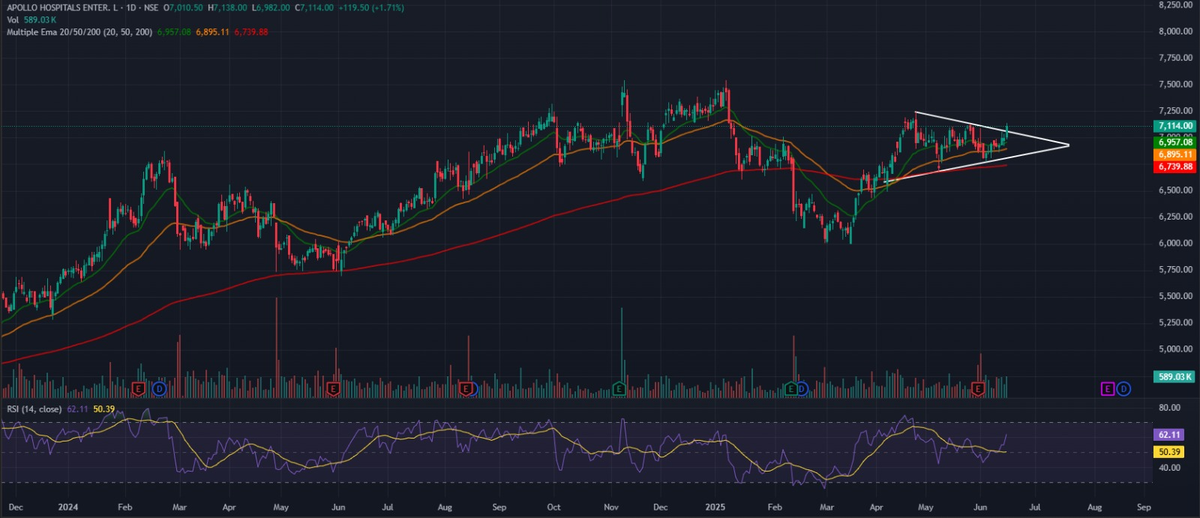Click orange 6,895.11 EMA price-axis label
The height and width of the screenshot is (518, 1200).
tap(1175, 155)
